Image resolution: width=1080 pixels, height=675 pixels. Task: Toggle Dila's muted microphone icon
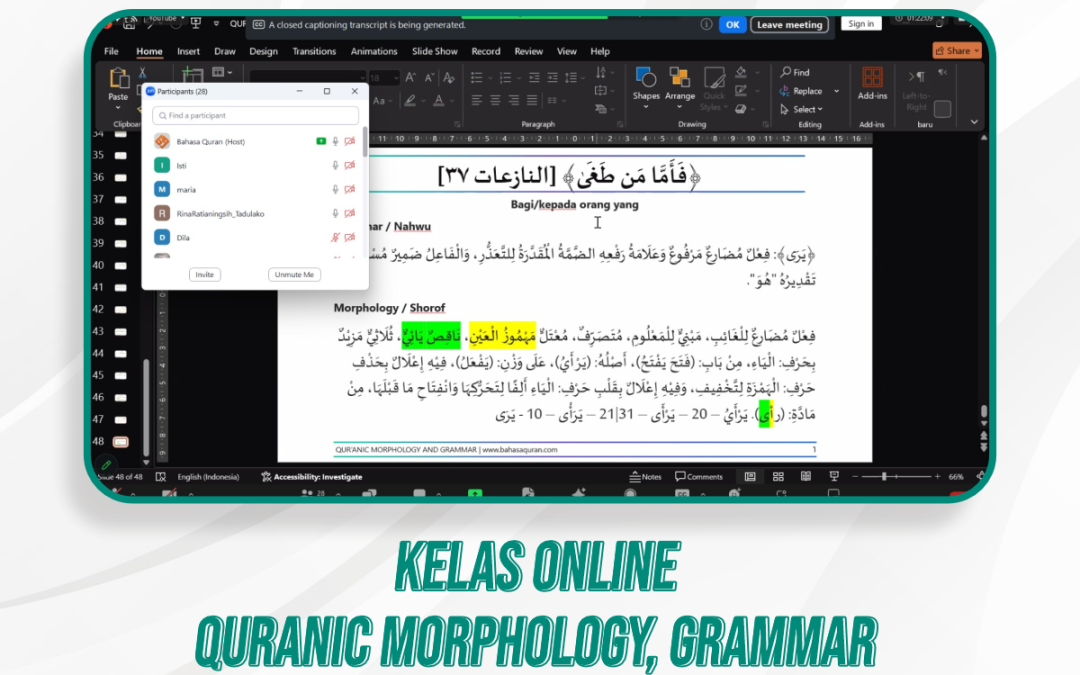pos(335,238)
